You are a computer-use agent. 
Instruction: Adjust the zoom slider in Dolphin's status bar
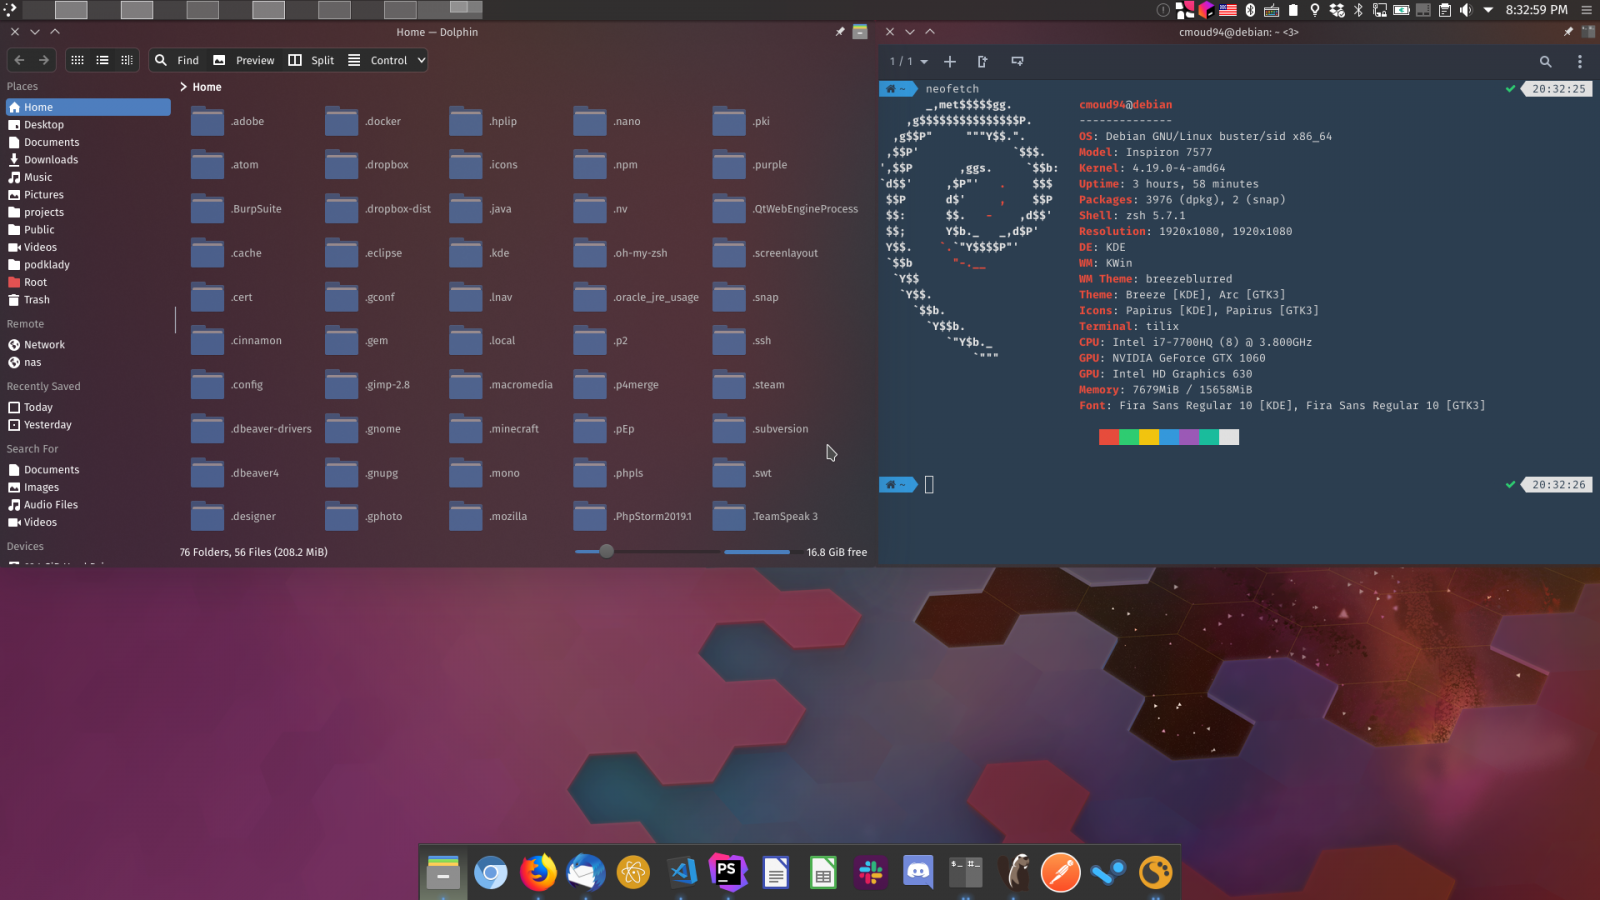click(x=606, y=551)
